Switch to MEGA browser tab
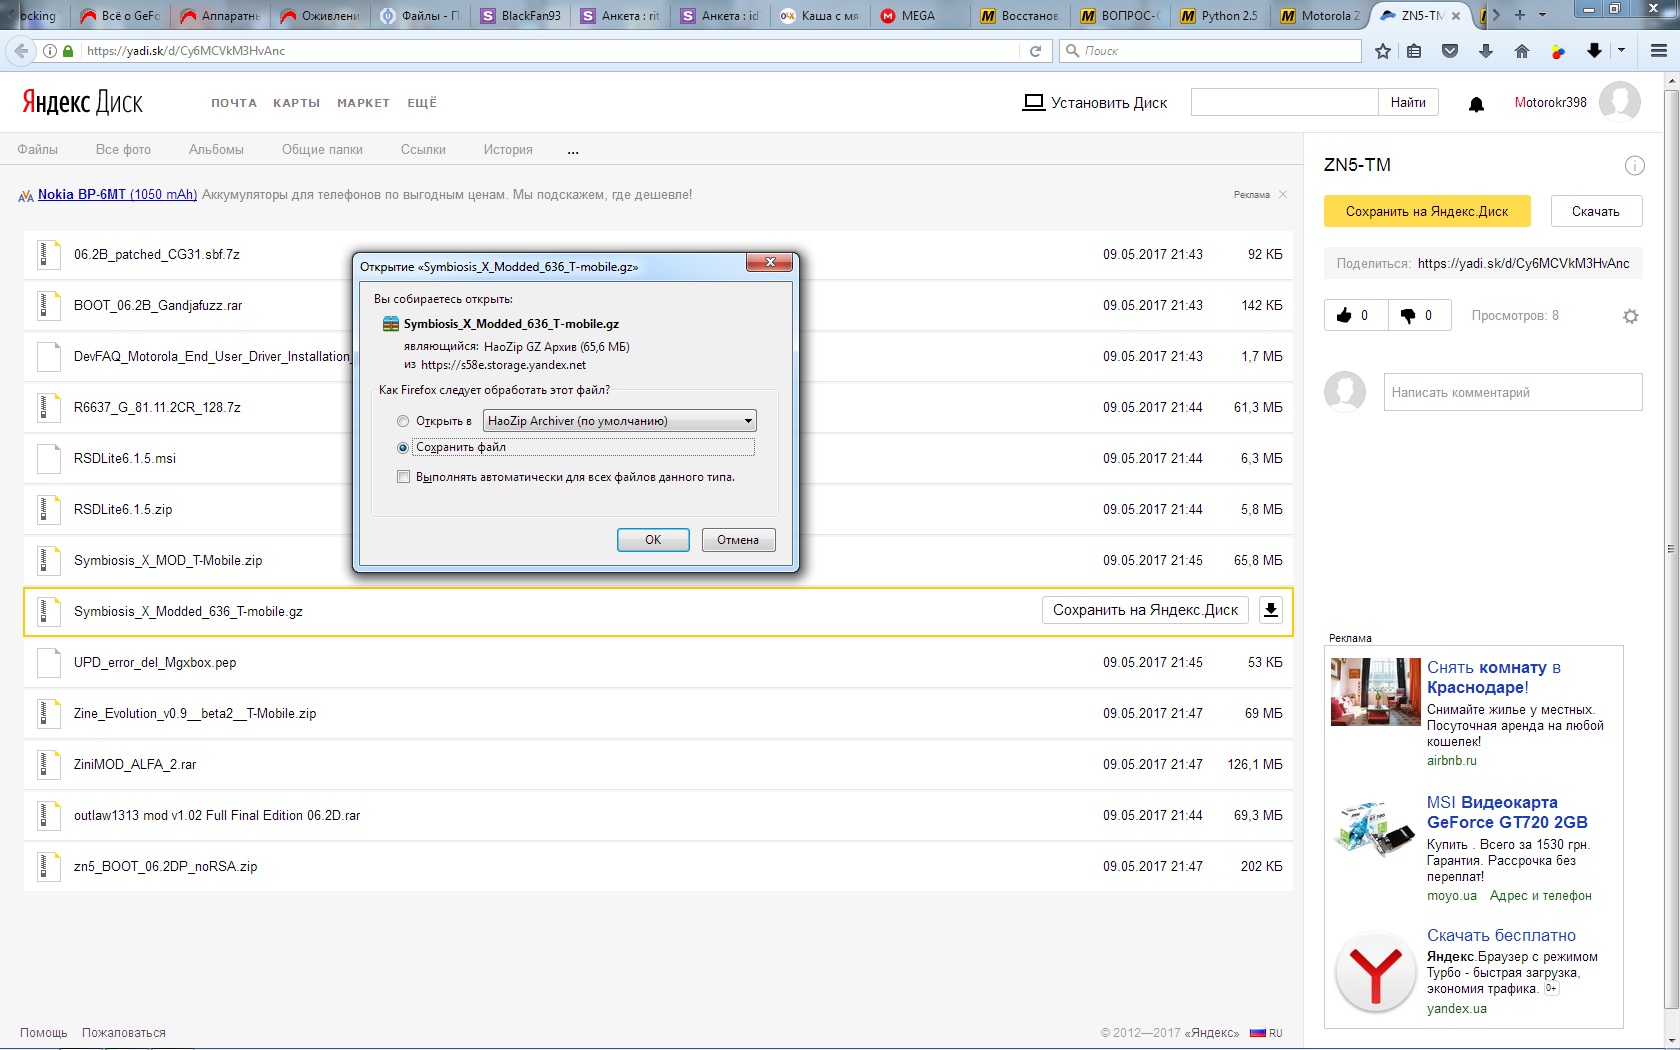The width and height of the screenshot is (1680, 1050). point(918,15)
